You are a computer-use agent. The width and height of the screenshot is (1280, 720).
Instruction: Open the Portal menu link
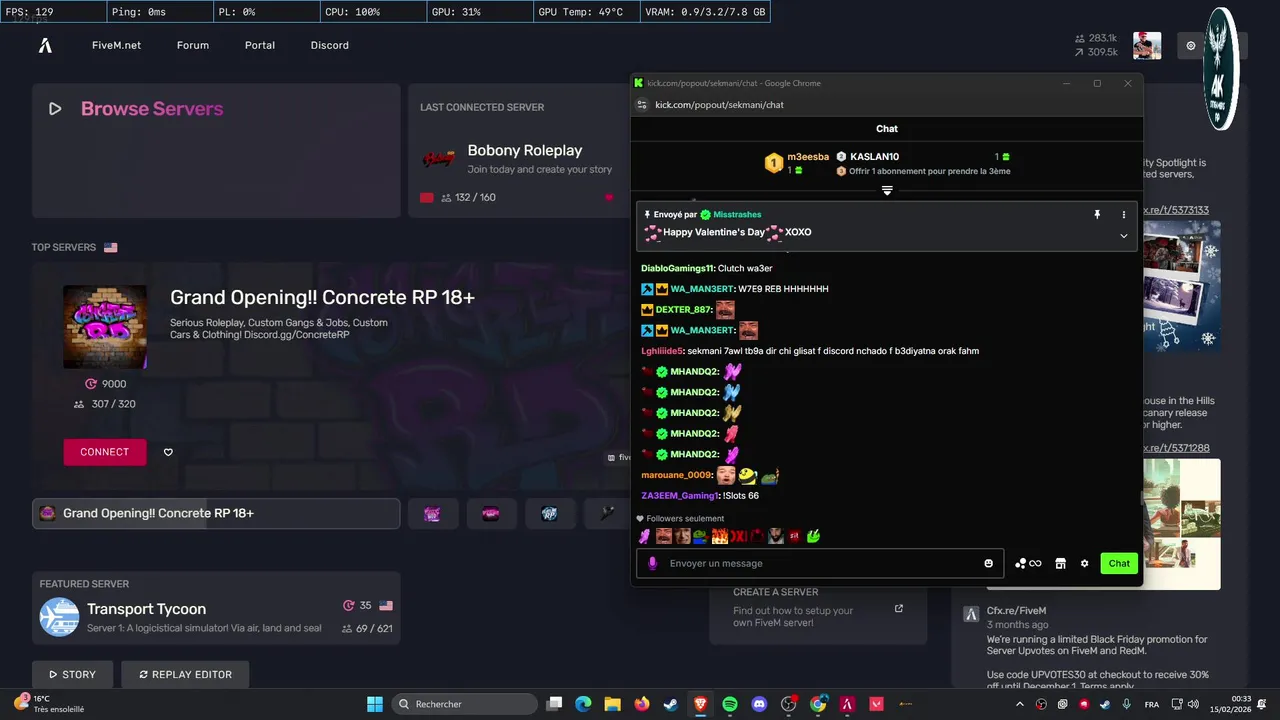click(x=260, y=45)
